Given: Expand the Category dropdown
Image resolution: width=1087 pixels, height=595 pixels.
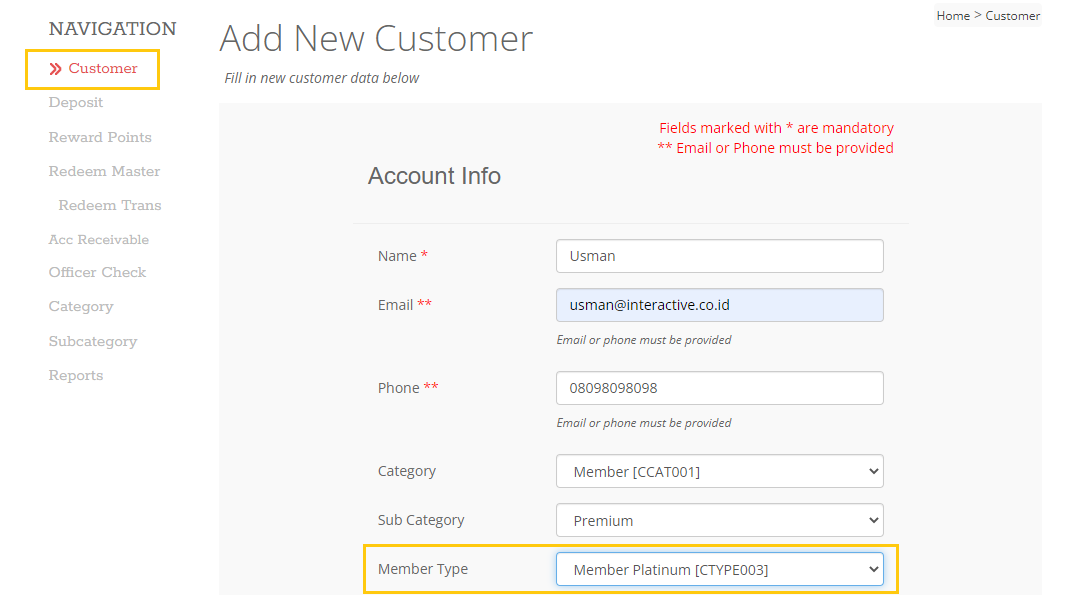Looking at the screenshot, I should [719, 471].
